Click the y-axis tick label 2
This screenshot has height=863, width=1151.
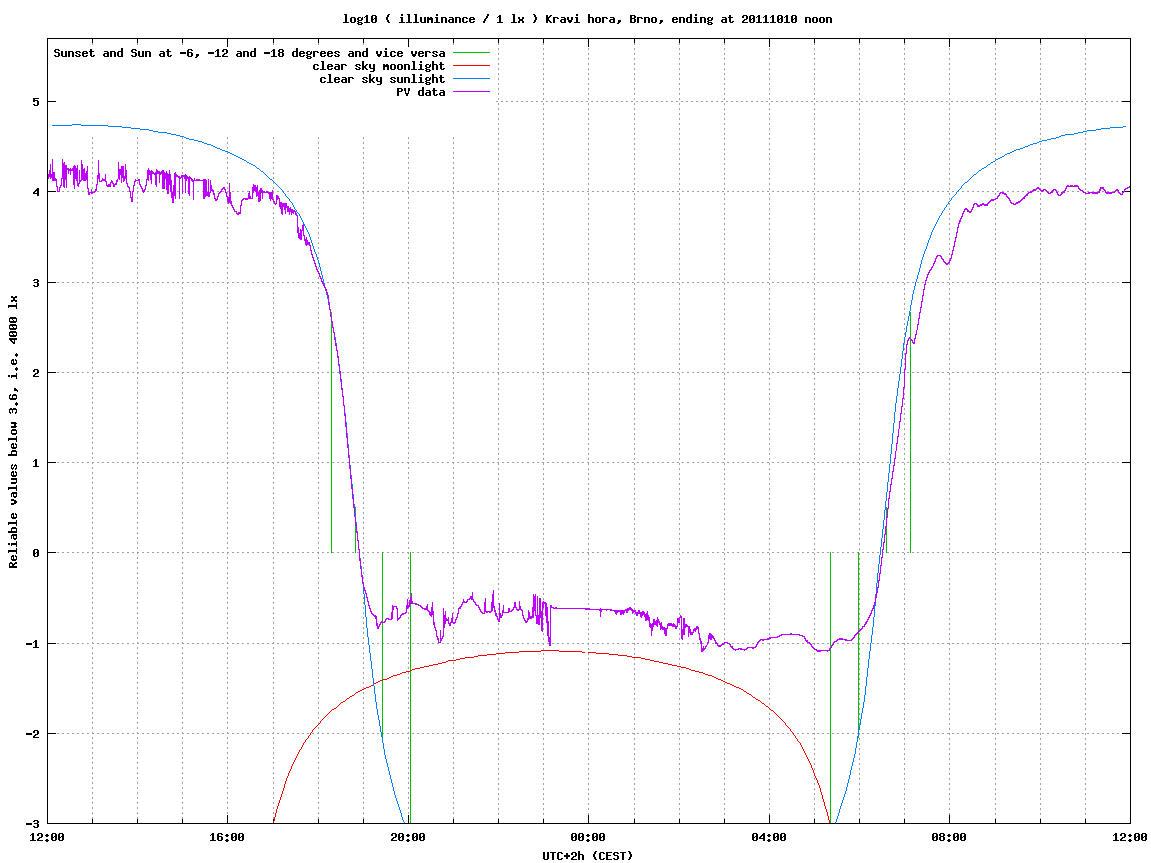tap(36, 373)
